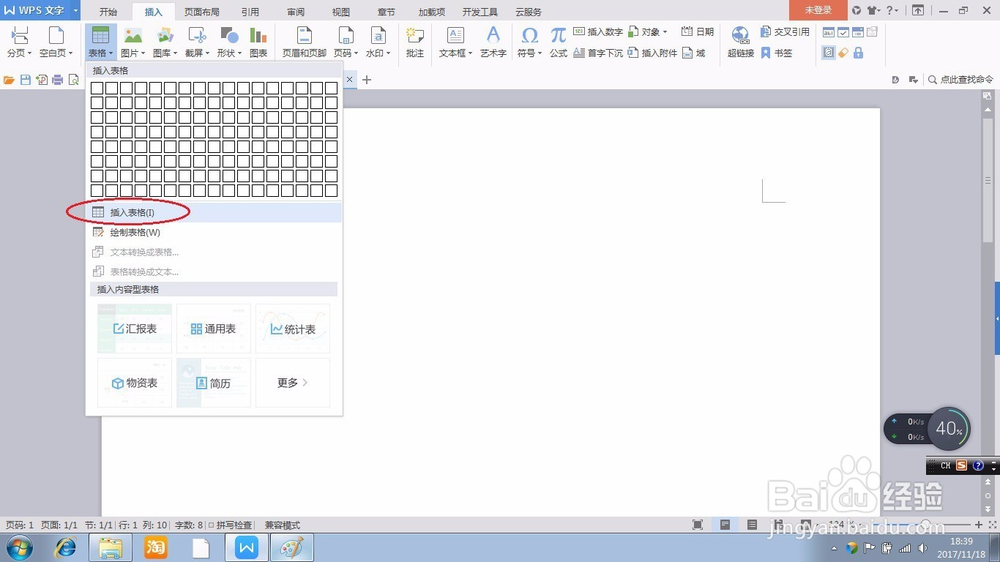This screenshot has width=1000, height=562.
Task: Open the 淘 Taobao taskbar icon
Action: tap(155, 547)
